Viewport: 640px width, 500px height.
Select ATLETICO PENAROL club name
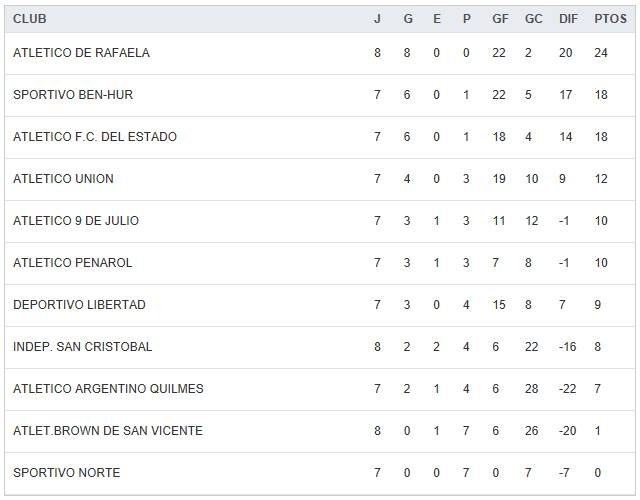point(72,263)
